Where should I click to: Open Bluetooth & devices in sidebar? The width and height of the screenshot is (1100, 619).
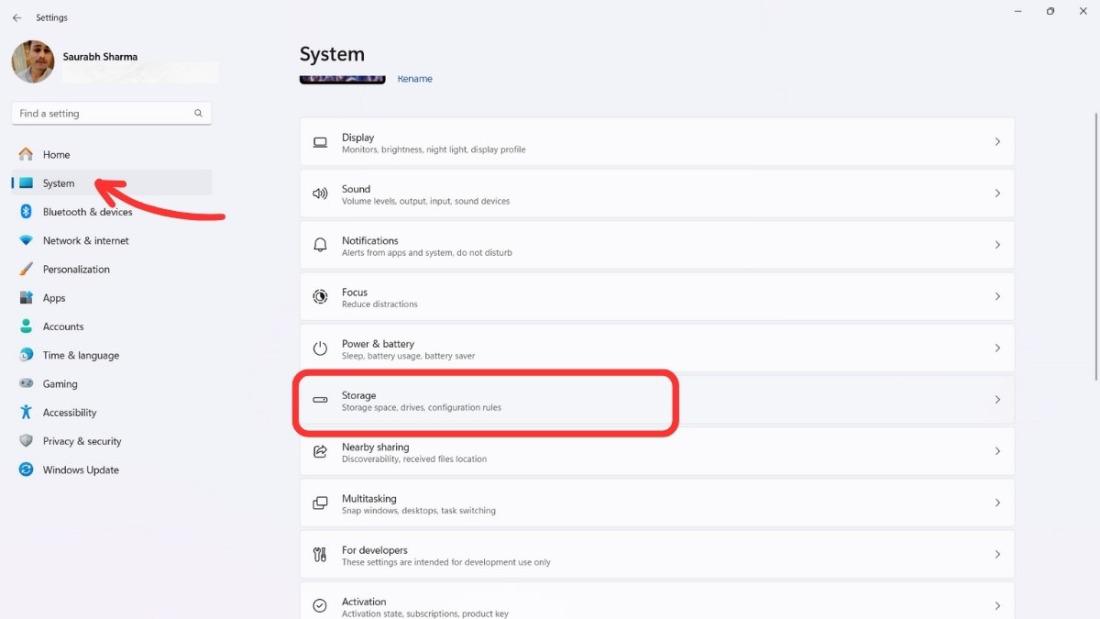(x=87, y=212)
